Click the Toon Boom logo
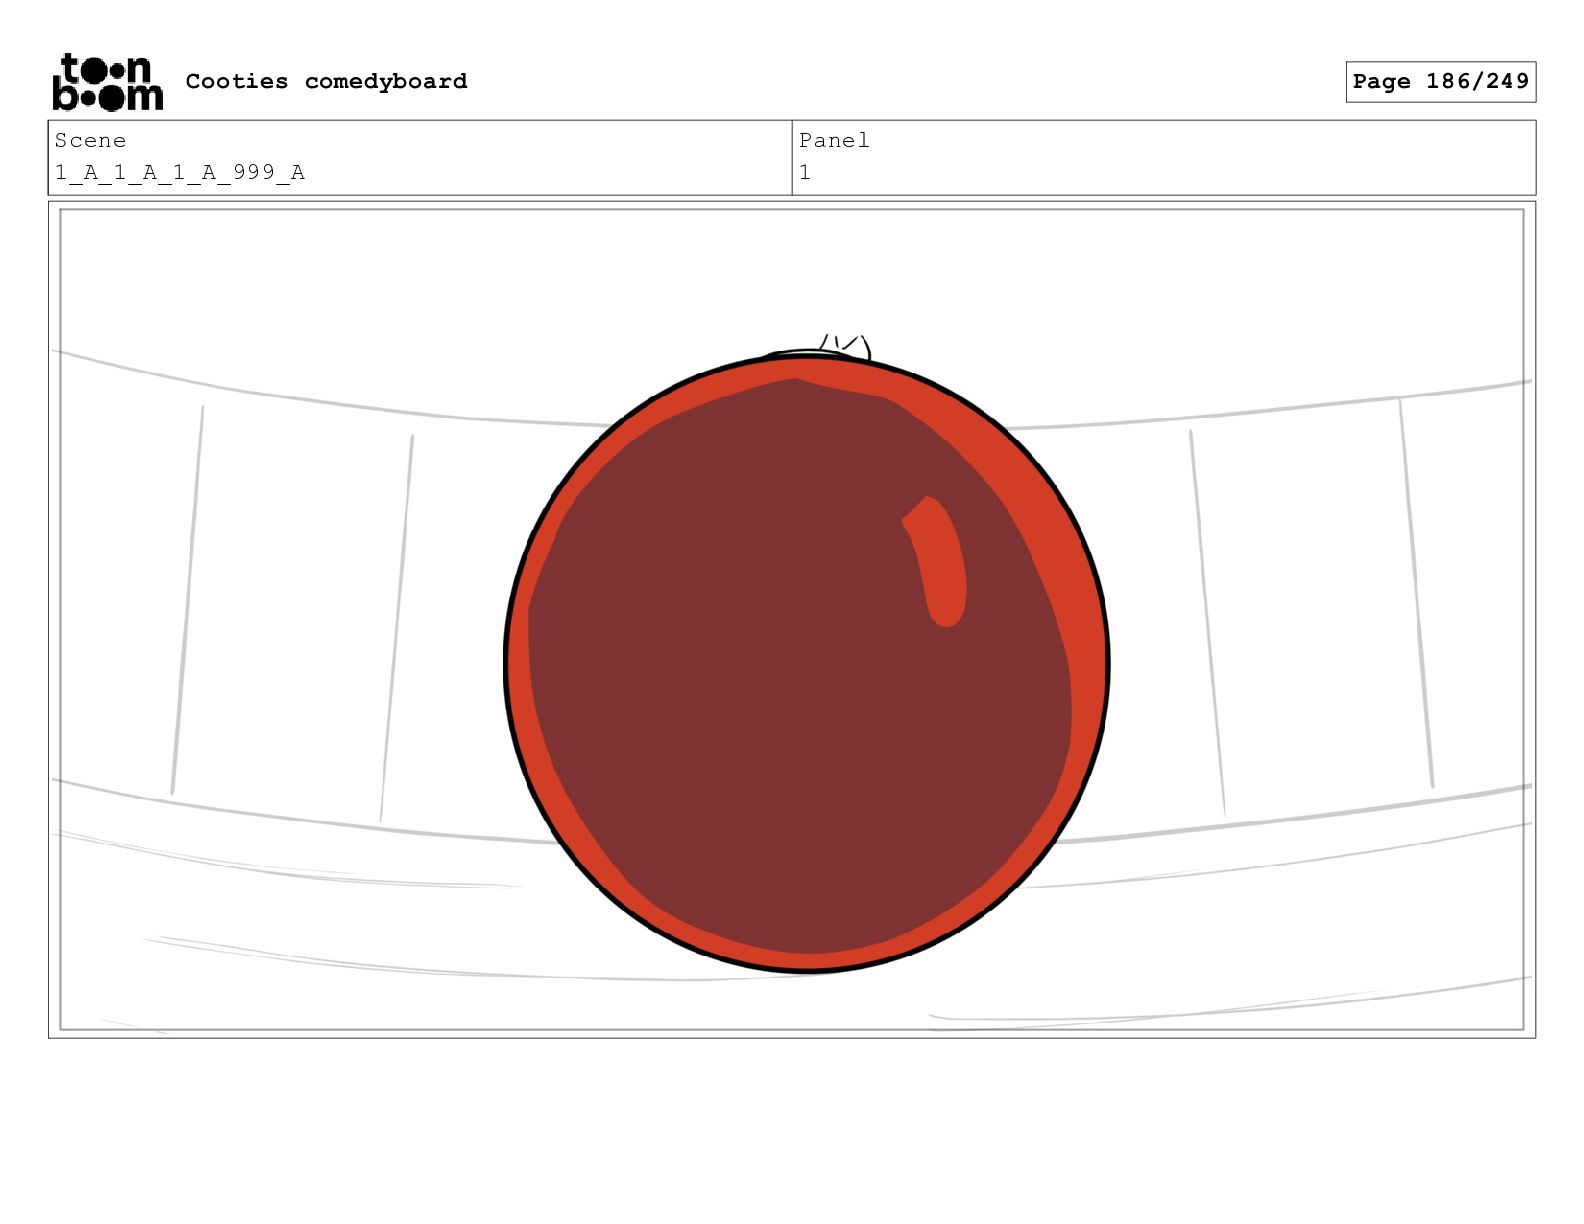1584x1224 pixels. (x=107, y=82)
